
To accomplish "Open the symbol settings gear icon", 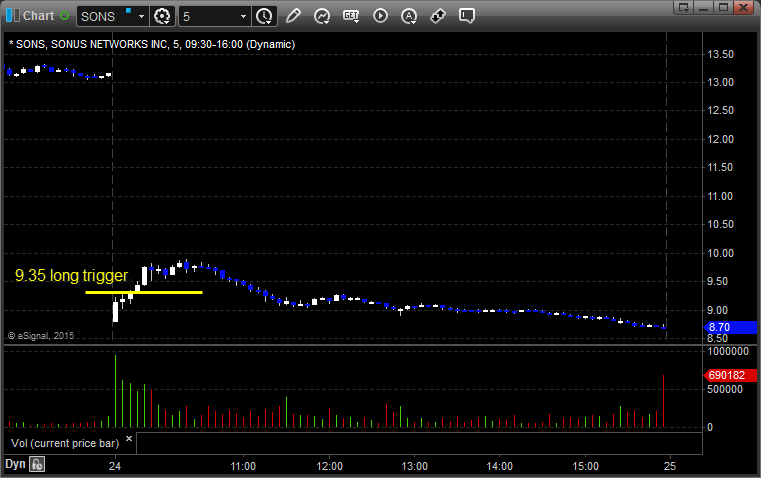I will click(x=163, y=16).
